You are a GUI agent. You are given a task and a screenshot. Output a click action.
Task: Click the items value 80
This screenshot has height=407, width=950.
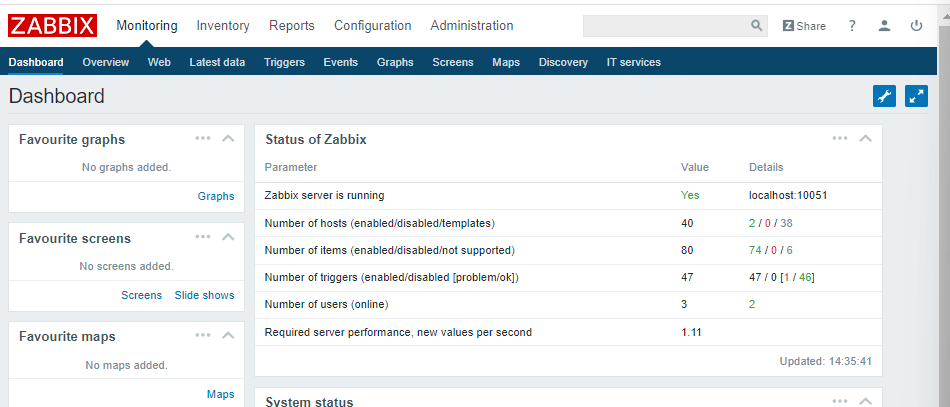click(687, 250)
